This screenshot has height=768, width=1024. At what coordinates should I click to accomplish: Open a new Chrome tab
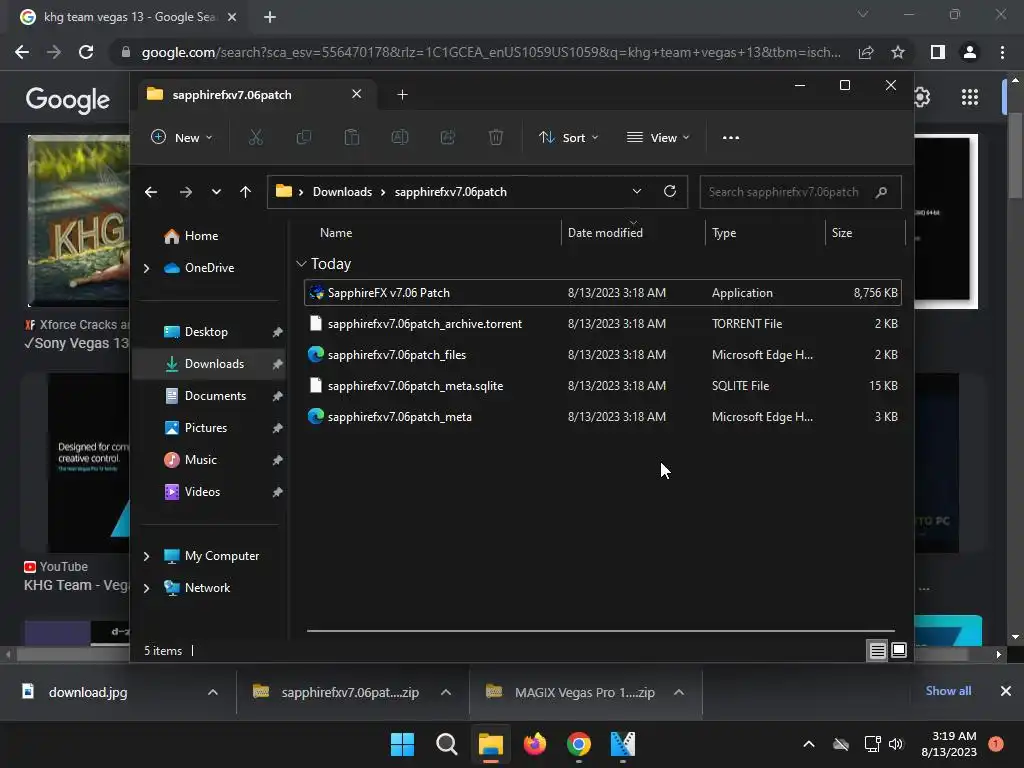(x=270, y=18)
